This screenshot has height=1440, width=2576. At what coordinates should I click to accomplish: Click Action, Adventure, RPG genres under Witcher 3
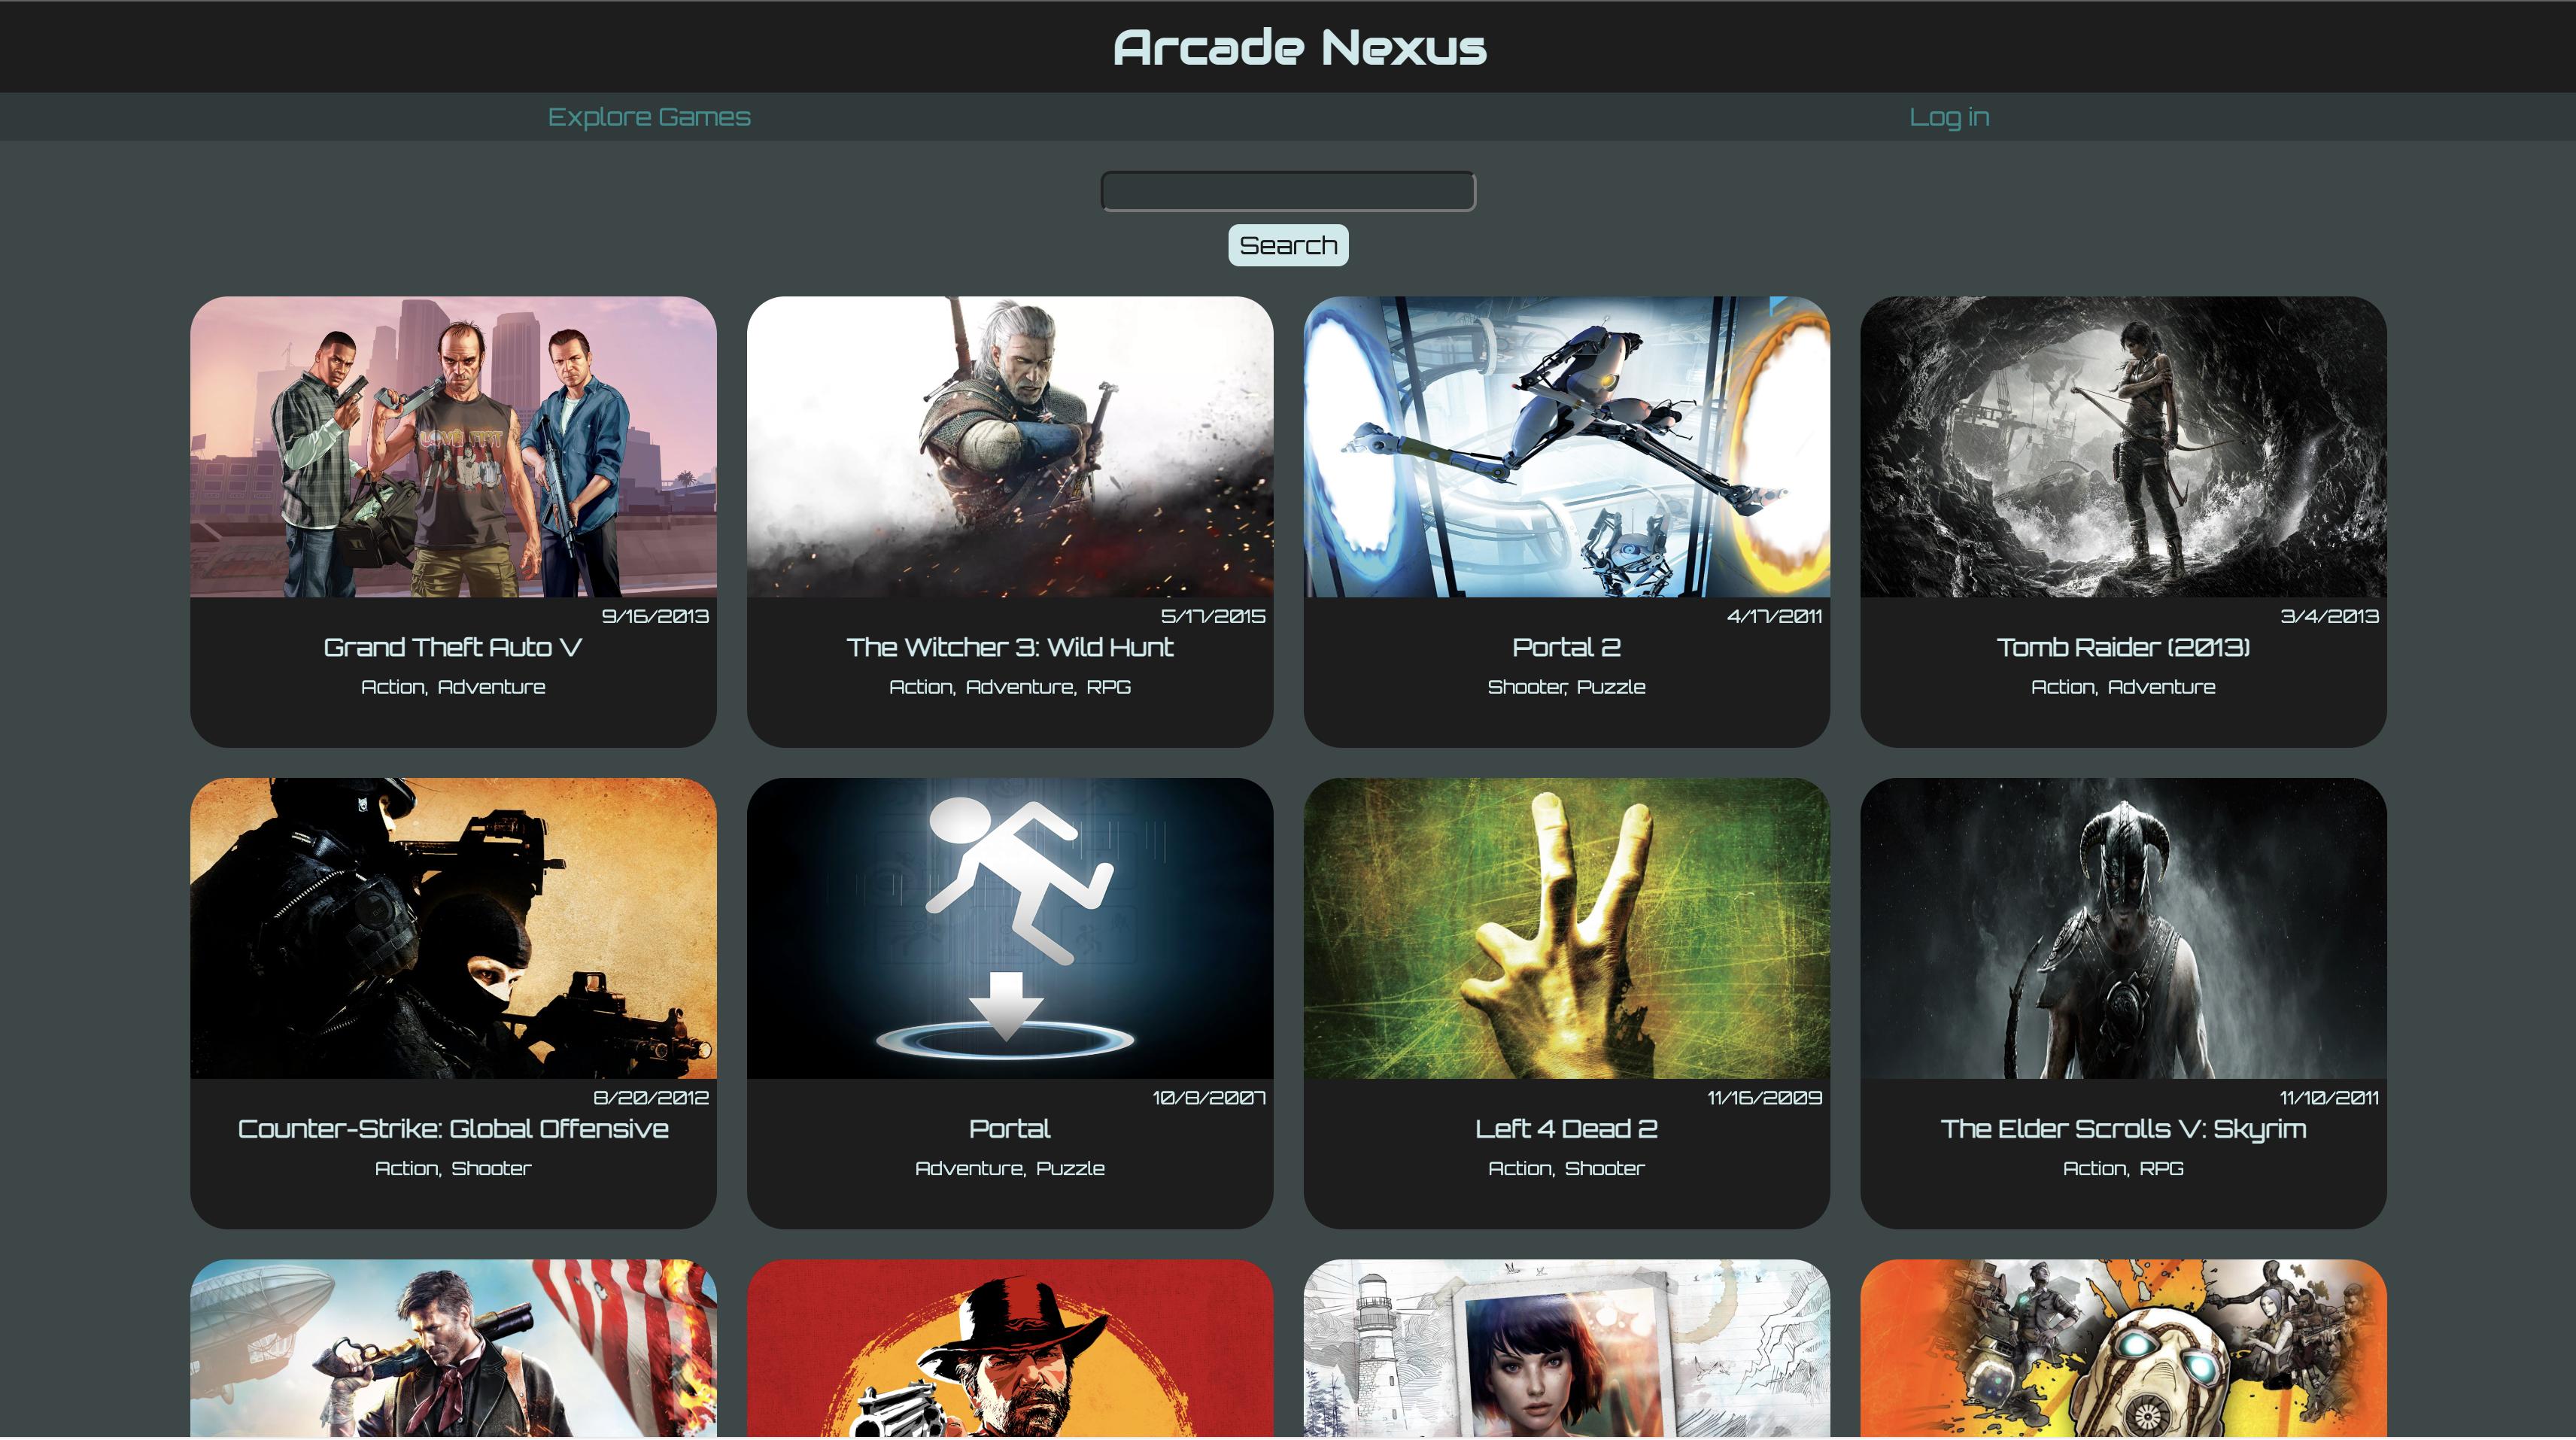1010,687
